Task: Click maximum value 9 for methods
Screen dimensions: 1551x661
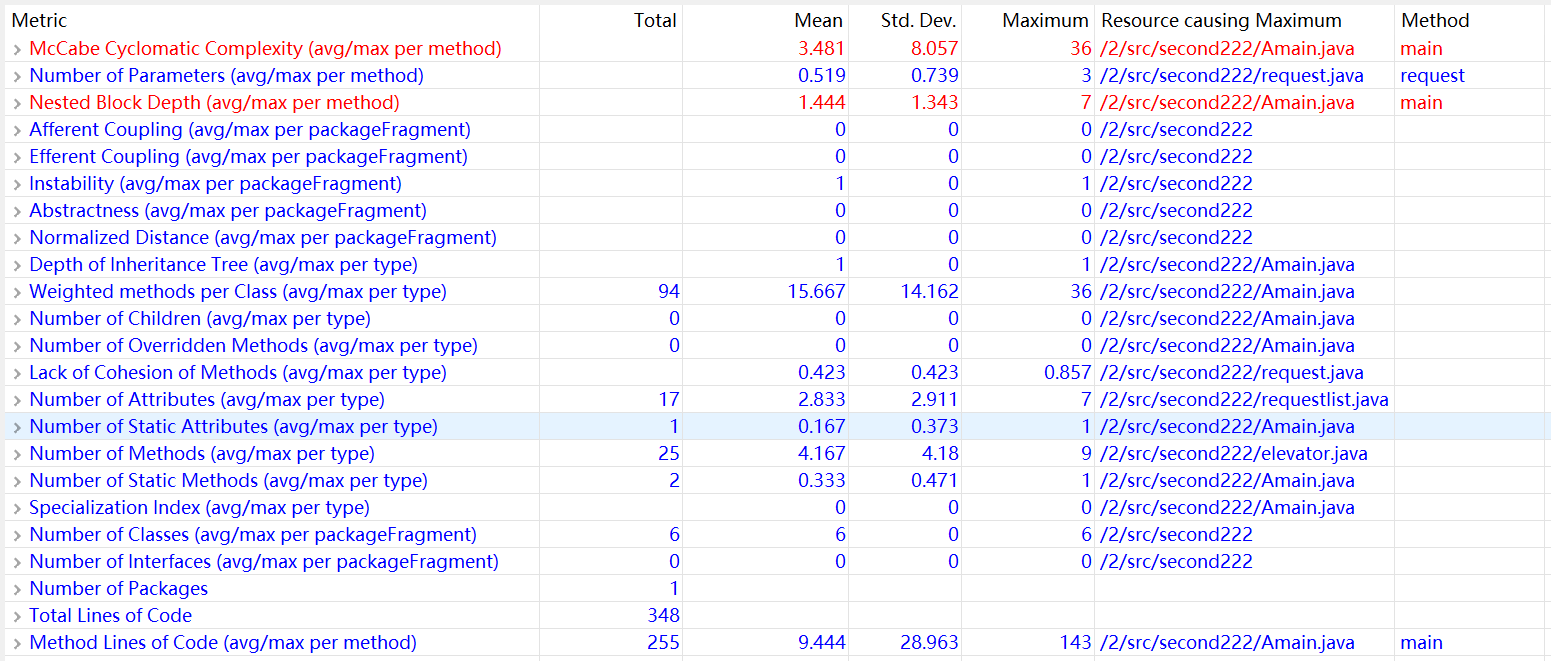Action: point(1086,453)
